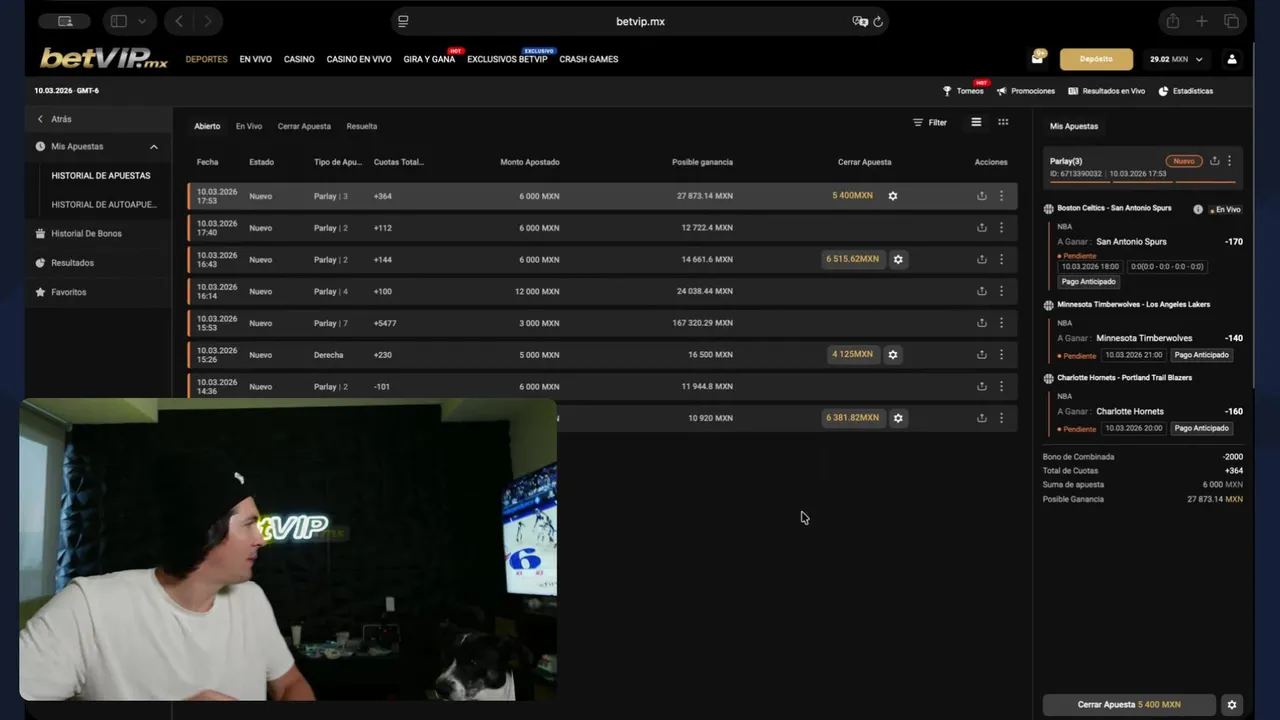Open Safari share button

point(1172,21)
